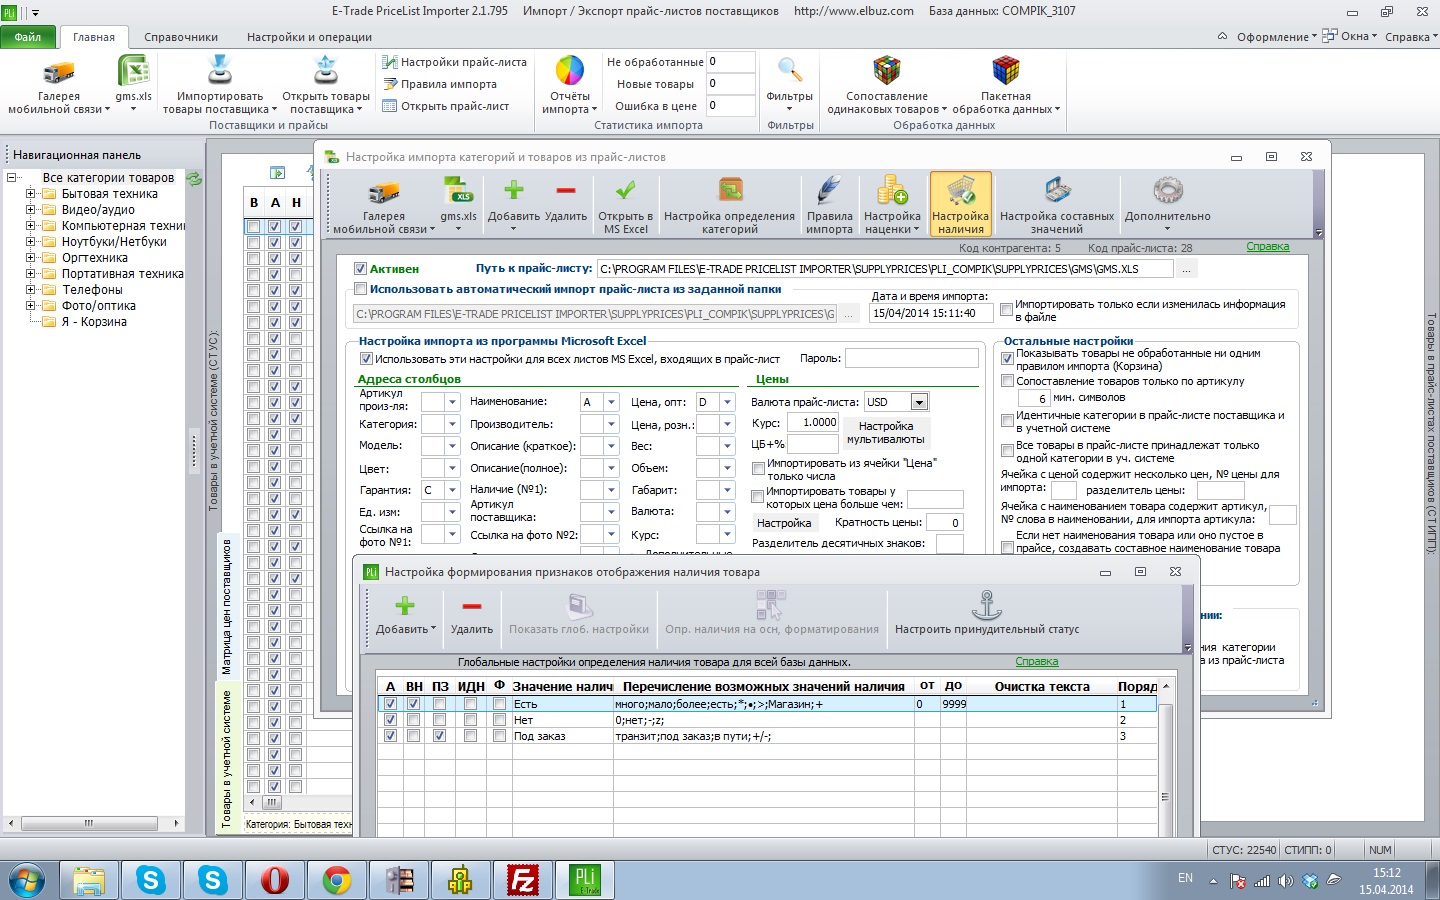Viewport: 1440px width, 900px height.
Task: Switch to the Главная ribbon tab
Action: [x=94, y=37]
